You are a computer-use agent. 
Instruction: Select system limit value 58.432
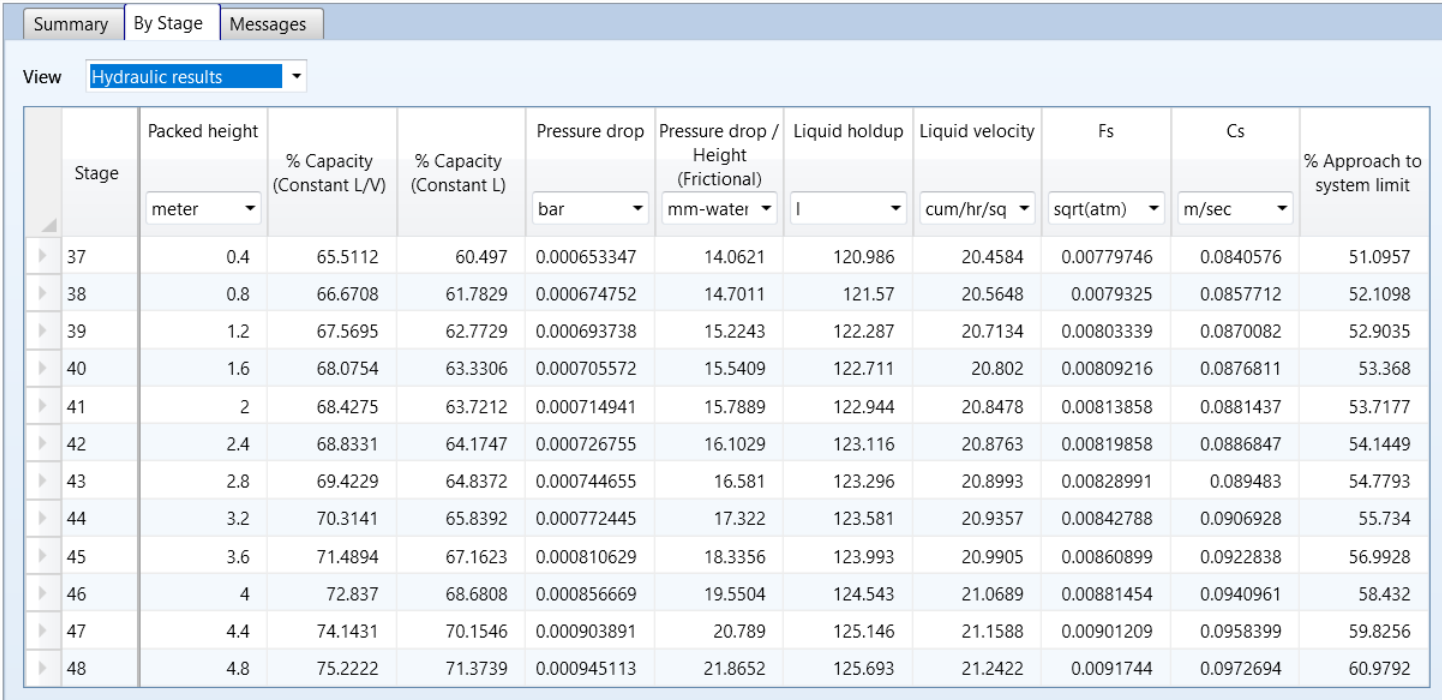tap(1363, 594)
